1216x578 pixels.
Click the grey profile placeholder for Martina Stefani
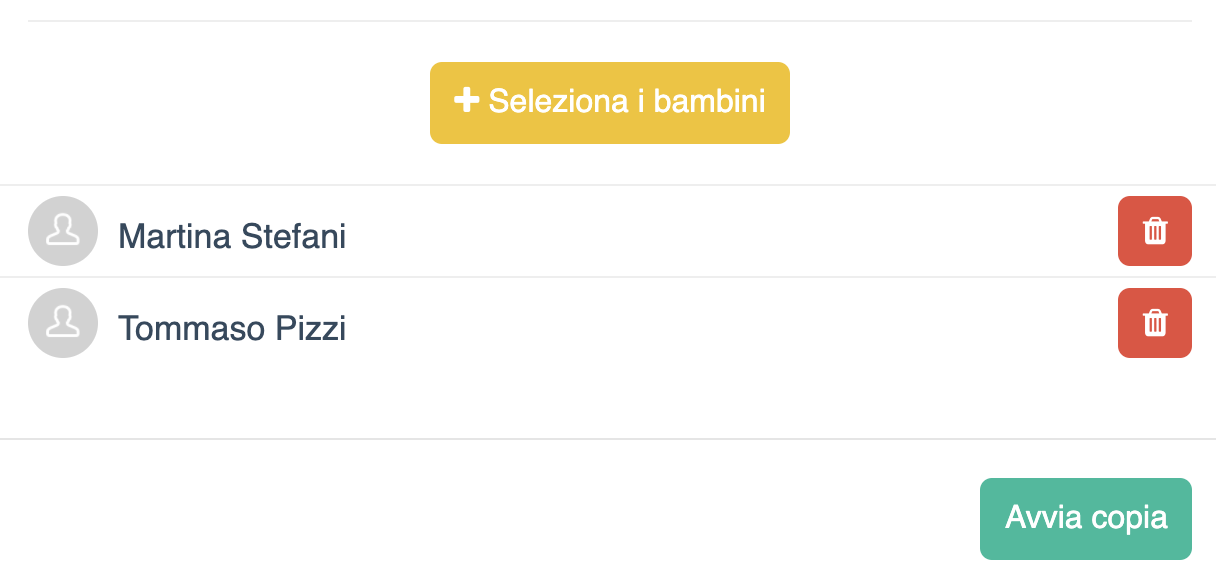coord(63,231)
